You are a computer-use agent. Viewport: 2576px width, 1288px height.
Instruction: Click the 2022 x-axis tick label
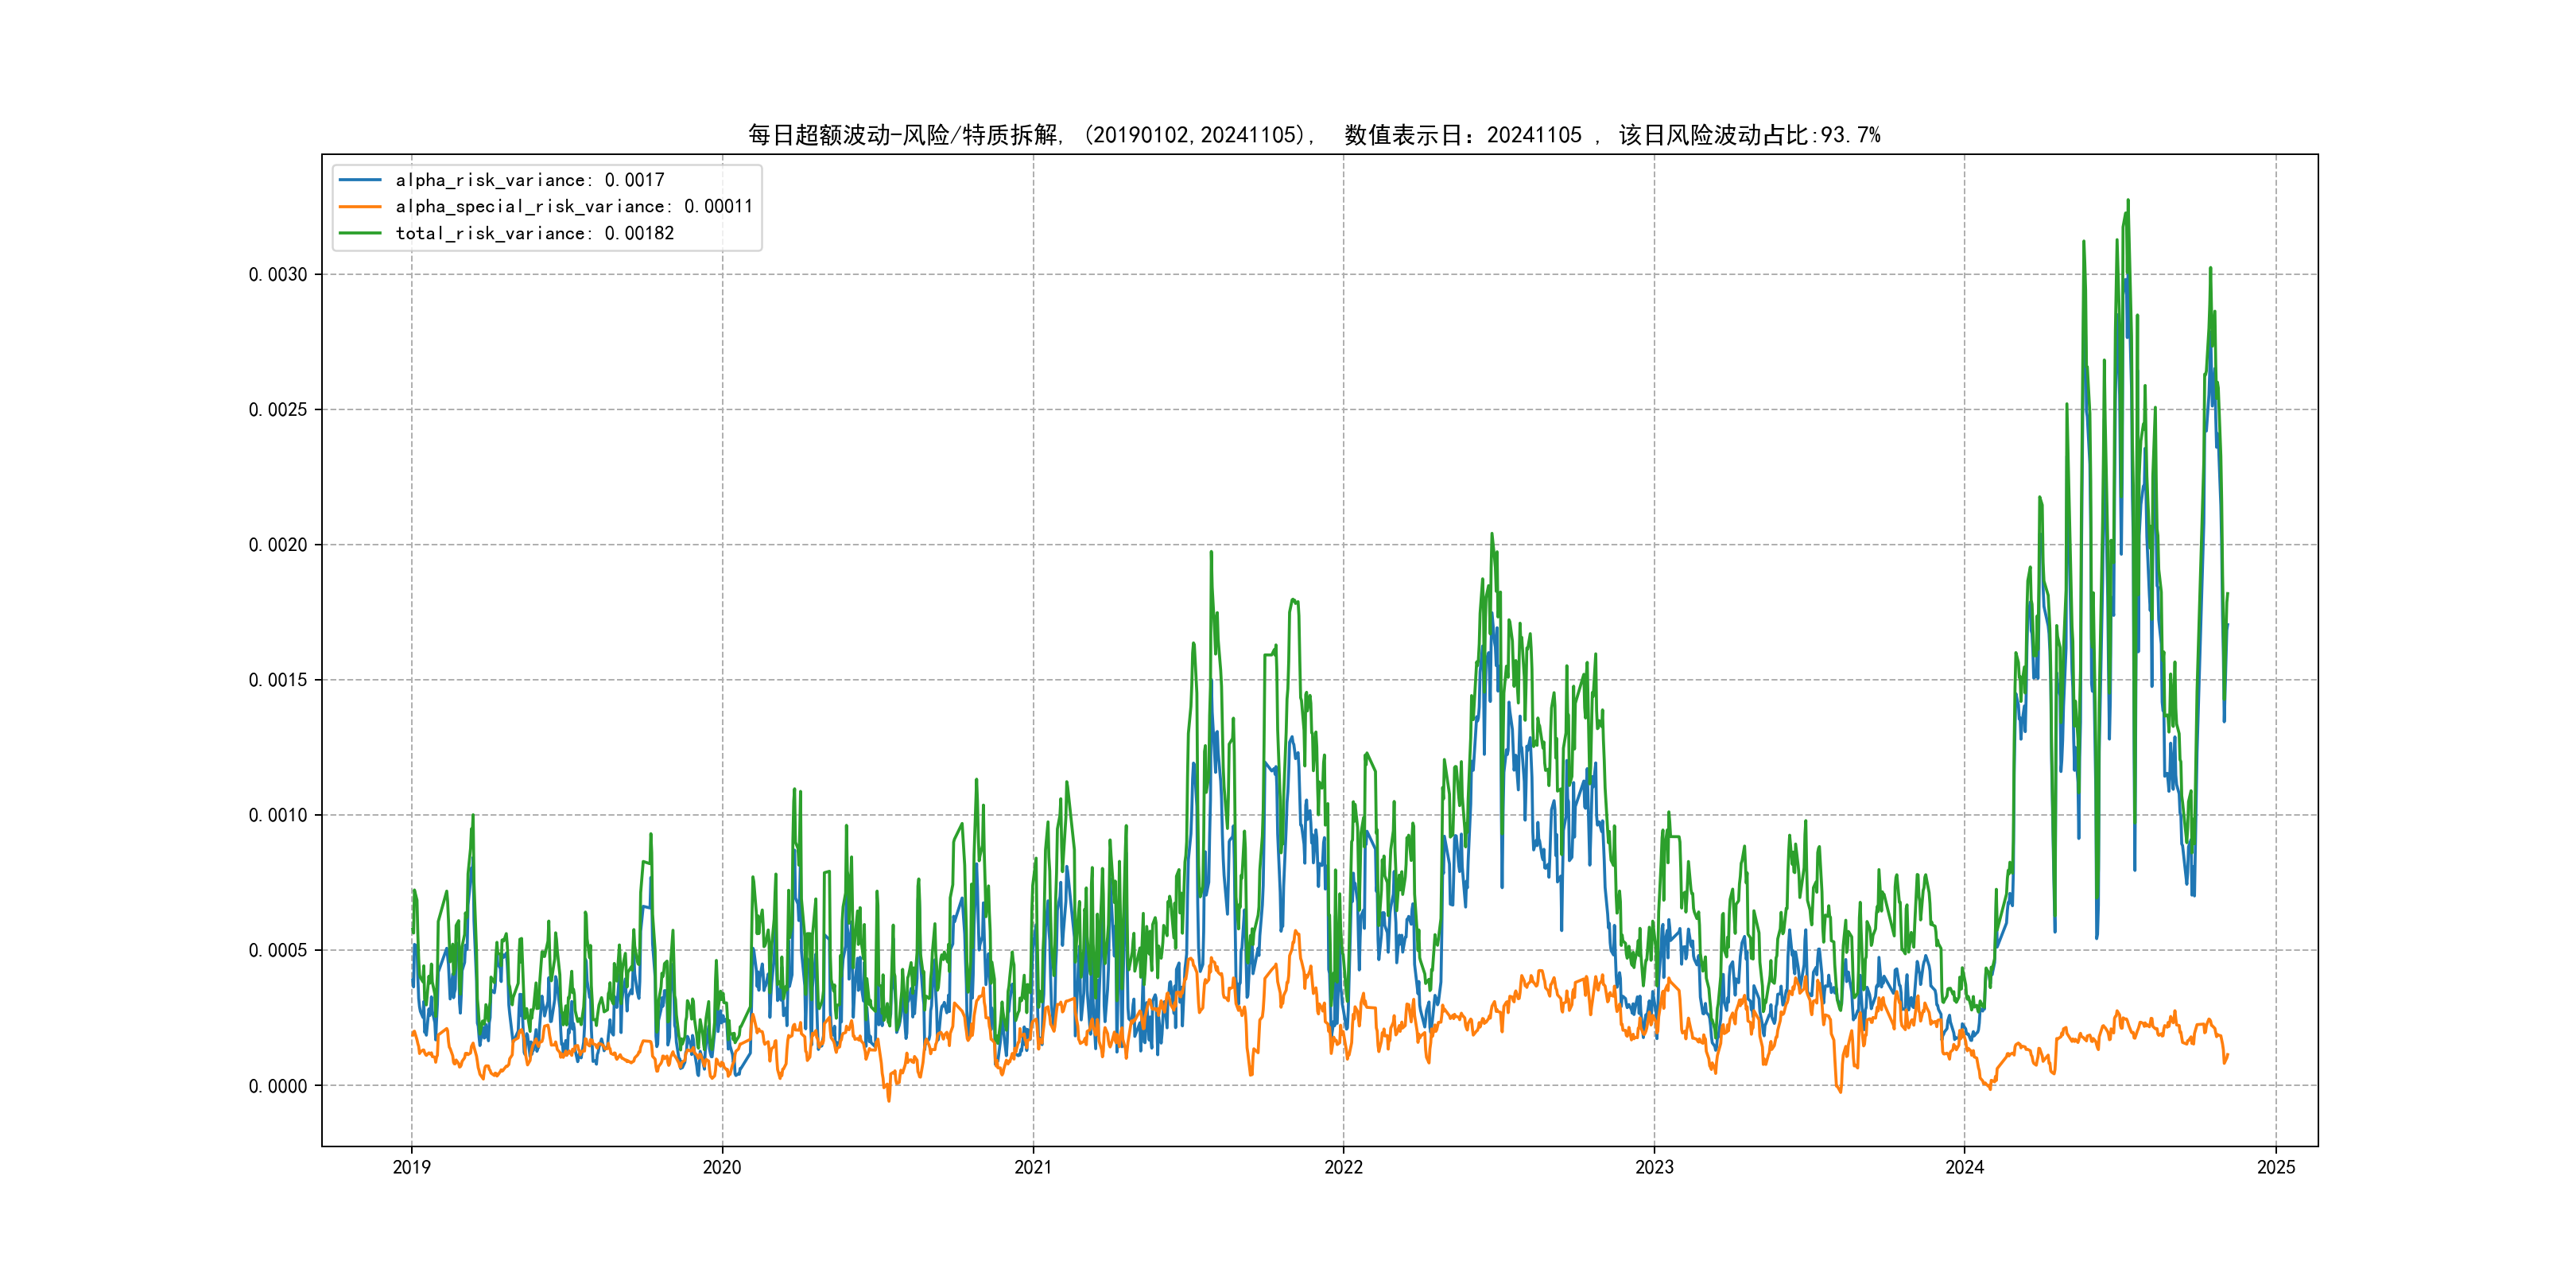1343,1167
